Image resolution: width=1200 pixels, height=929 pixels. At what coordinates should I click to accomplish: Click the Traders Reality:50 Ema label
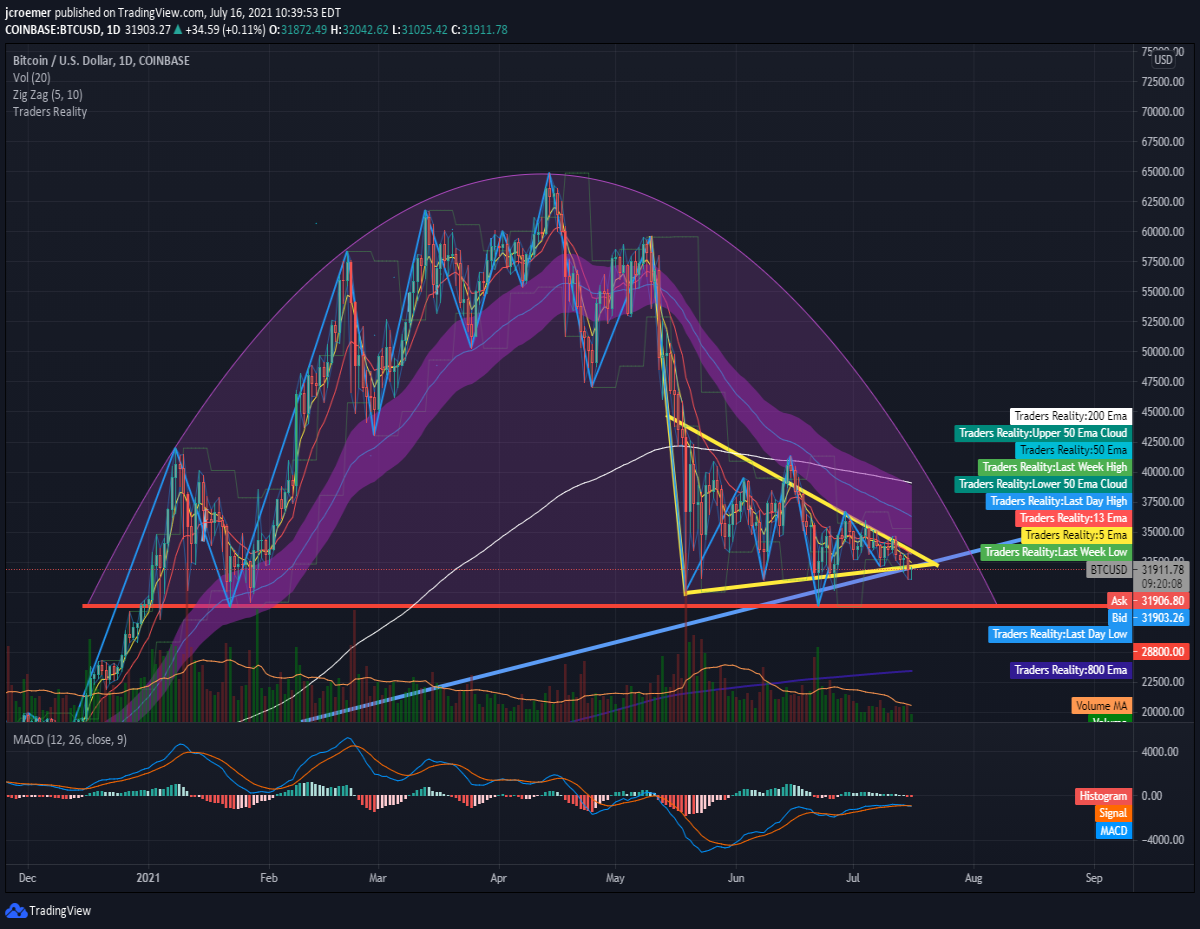[1074, 450]
